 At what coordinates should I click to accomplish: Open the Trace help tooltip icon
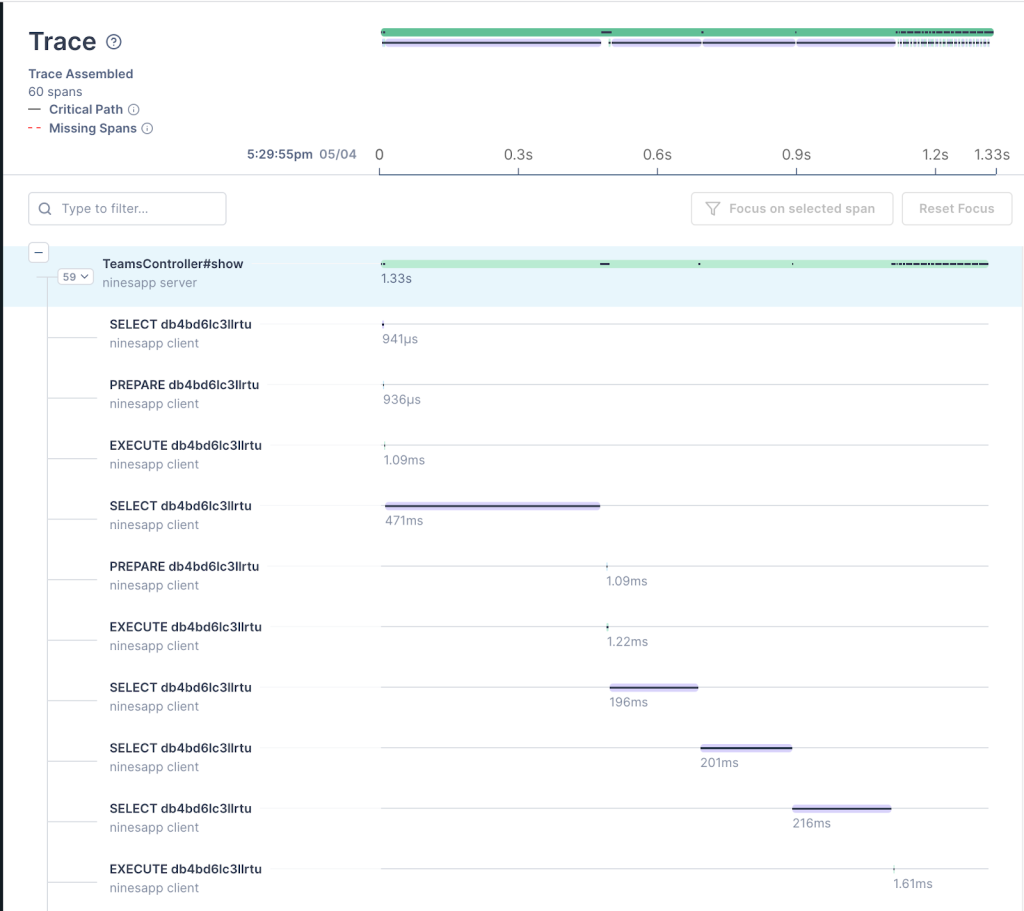pyautogui.click(x=113, y=42)
